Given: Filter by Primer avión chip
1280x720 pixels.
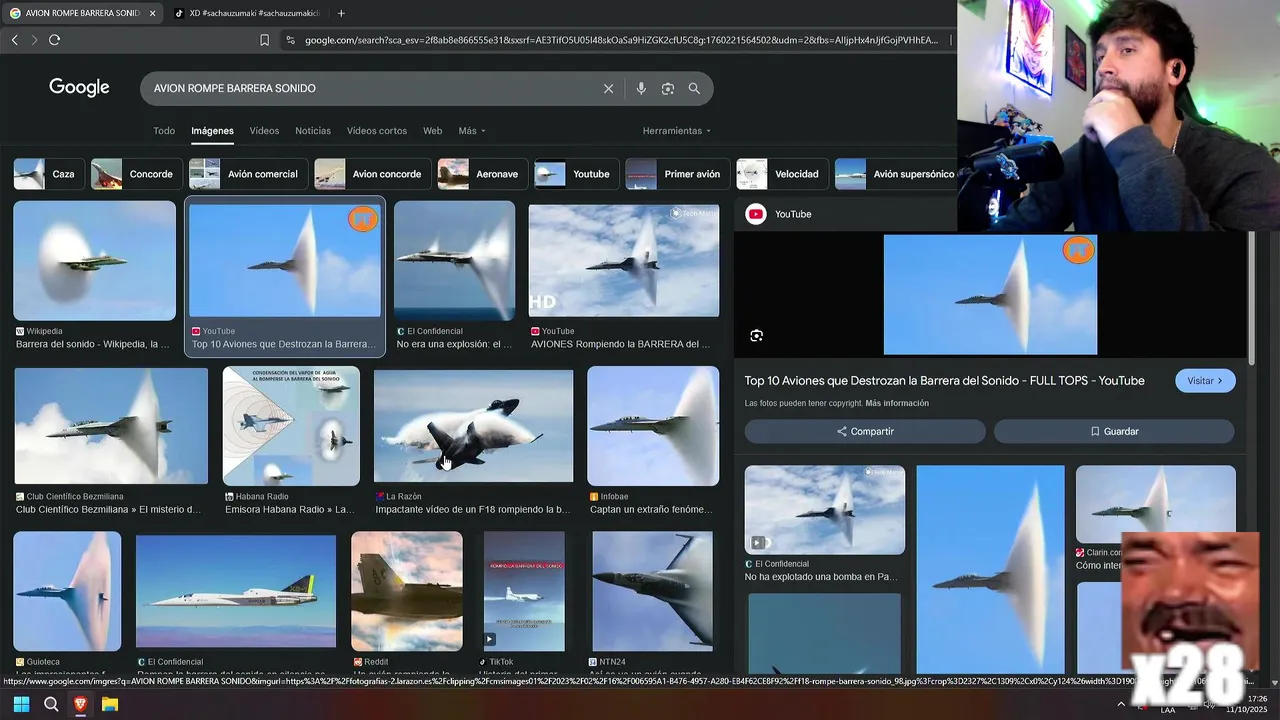Looking at the screenshot, I should 678,174.
